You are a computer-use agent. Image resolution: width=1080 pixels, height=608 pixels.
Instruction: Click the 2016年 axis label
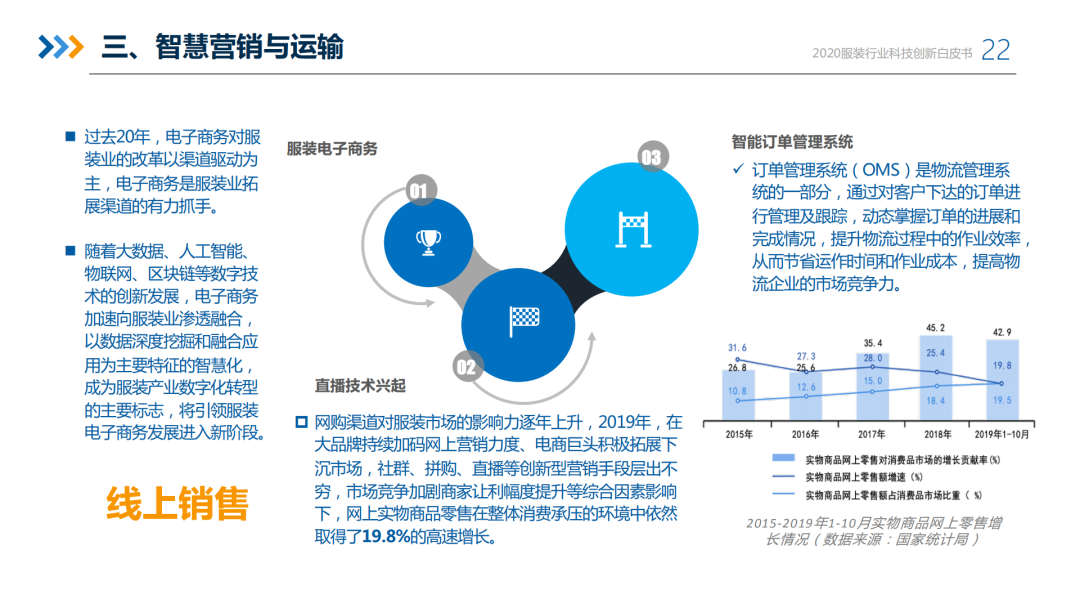tap(805, 434)
